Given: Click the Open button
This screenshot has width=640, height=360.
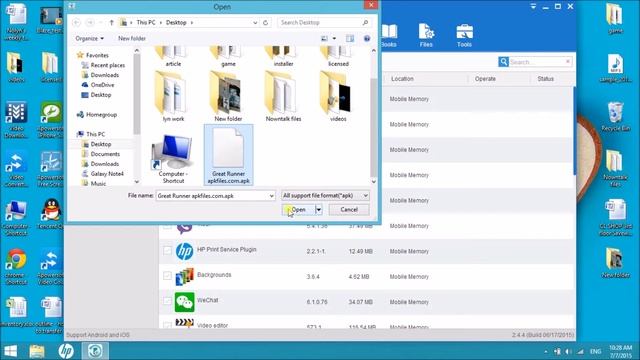Looking at the screenshot, I should (298, 209).
